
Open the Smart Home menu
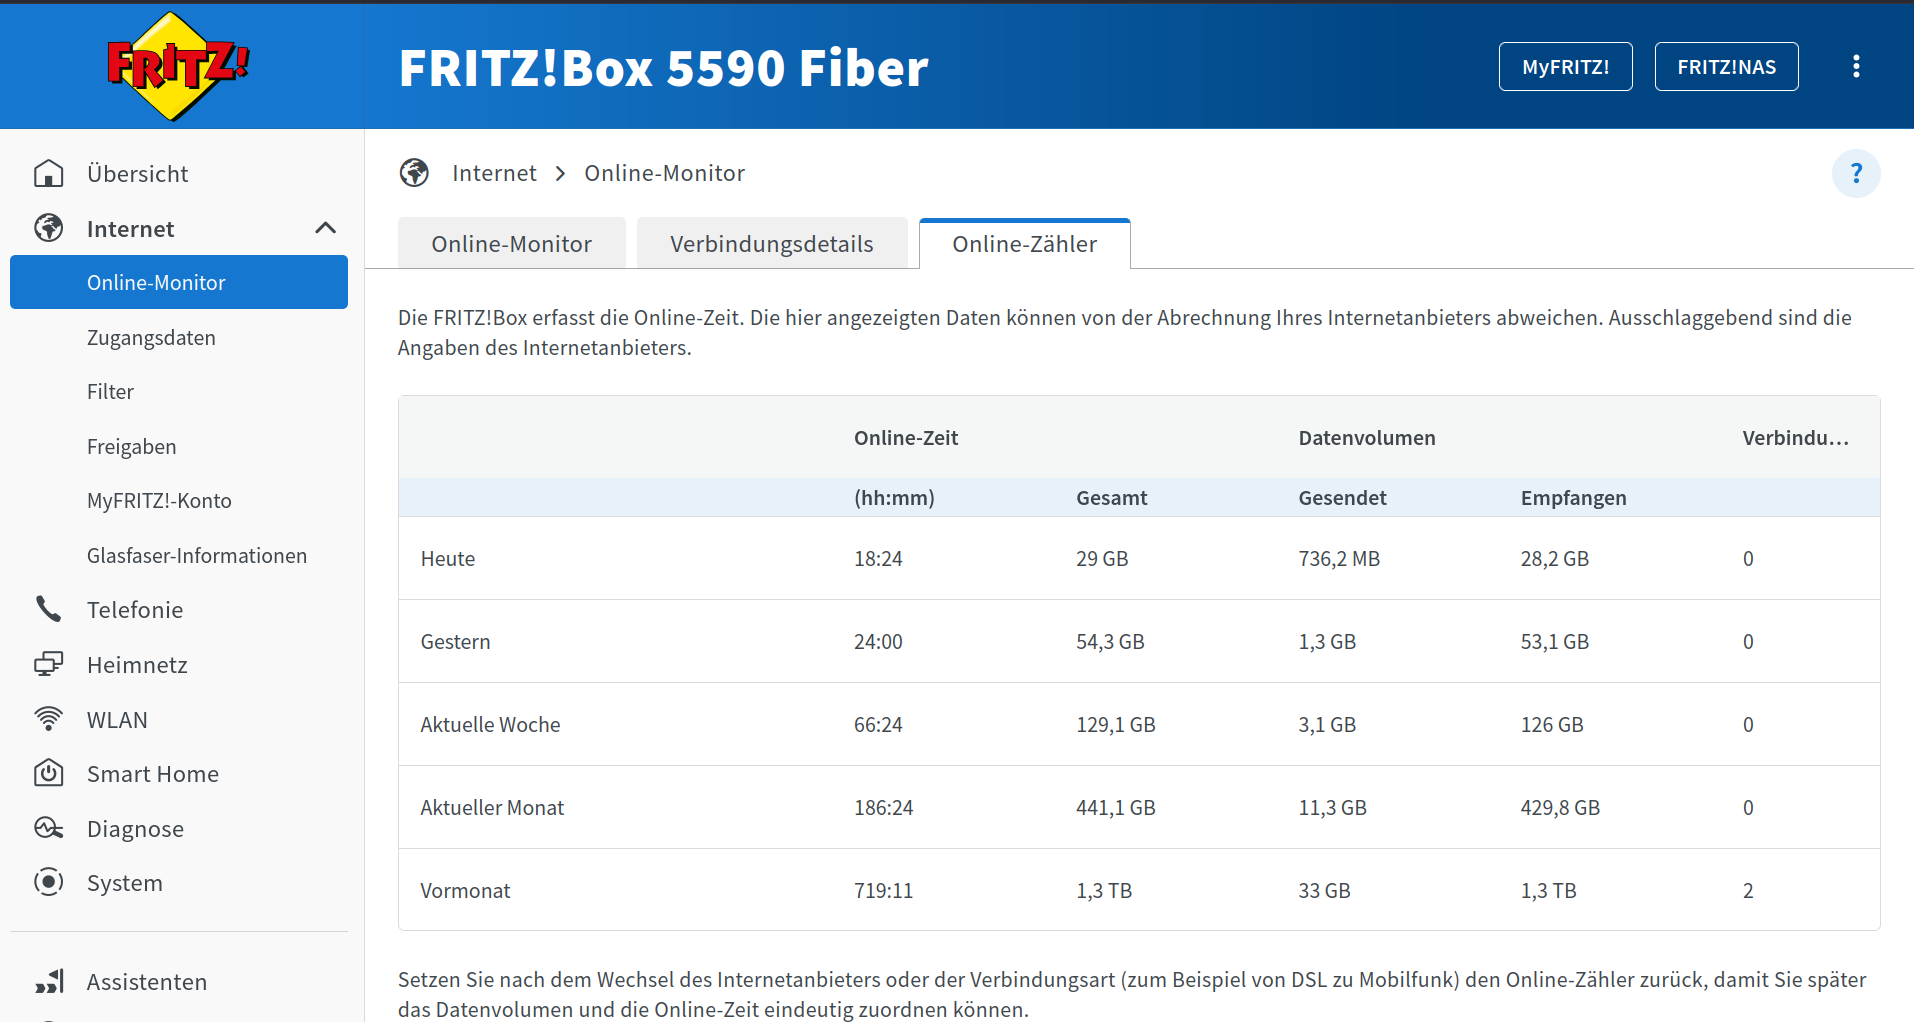153,773
